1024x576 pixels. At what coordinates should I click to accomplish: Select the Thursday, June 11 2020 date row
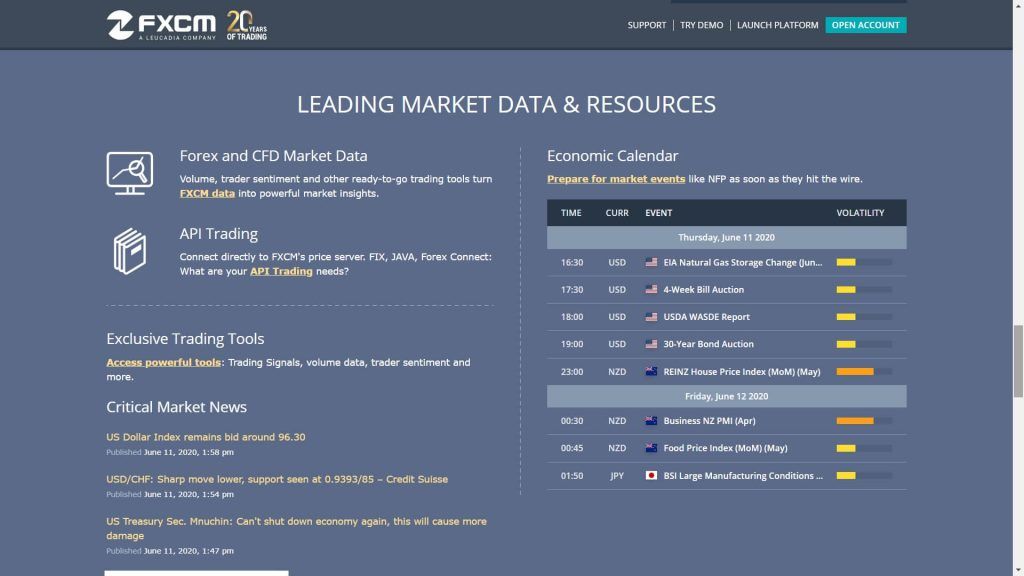[x=726, y=238]
